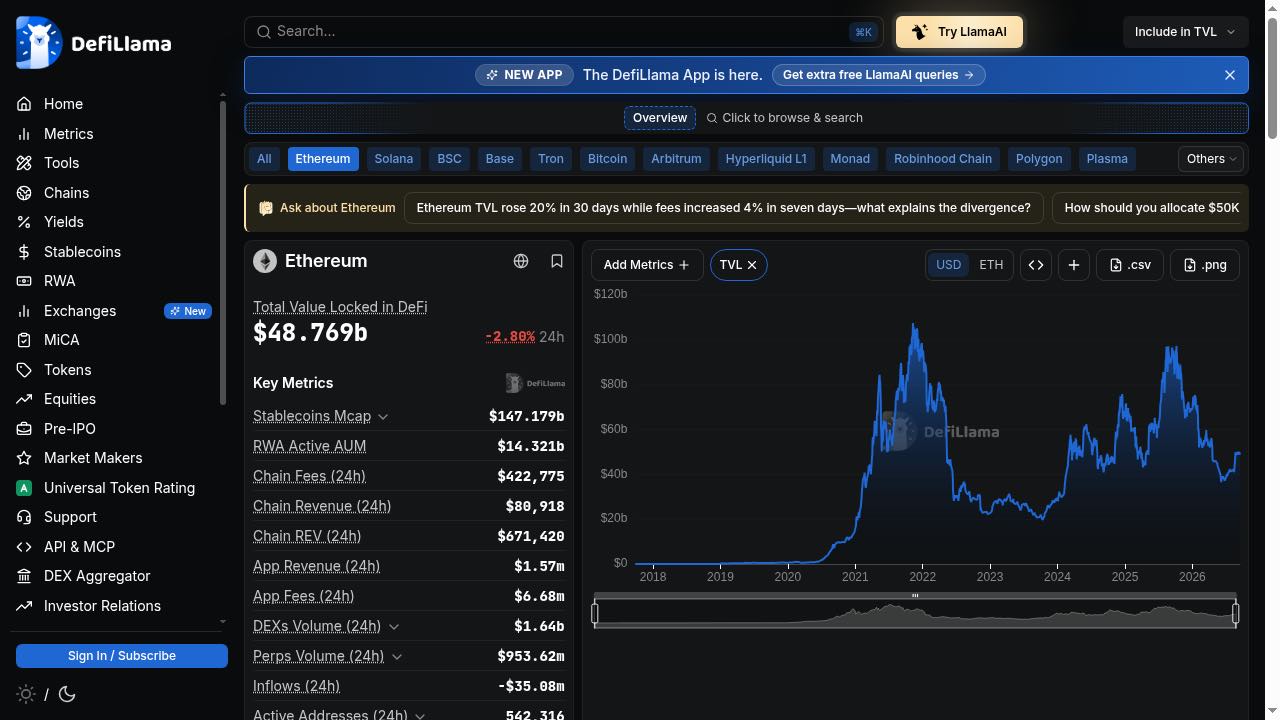Click Ethereum website globe icon
The width and height of the screenshot is (1280, 720).
click(x=521, y=261)
